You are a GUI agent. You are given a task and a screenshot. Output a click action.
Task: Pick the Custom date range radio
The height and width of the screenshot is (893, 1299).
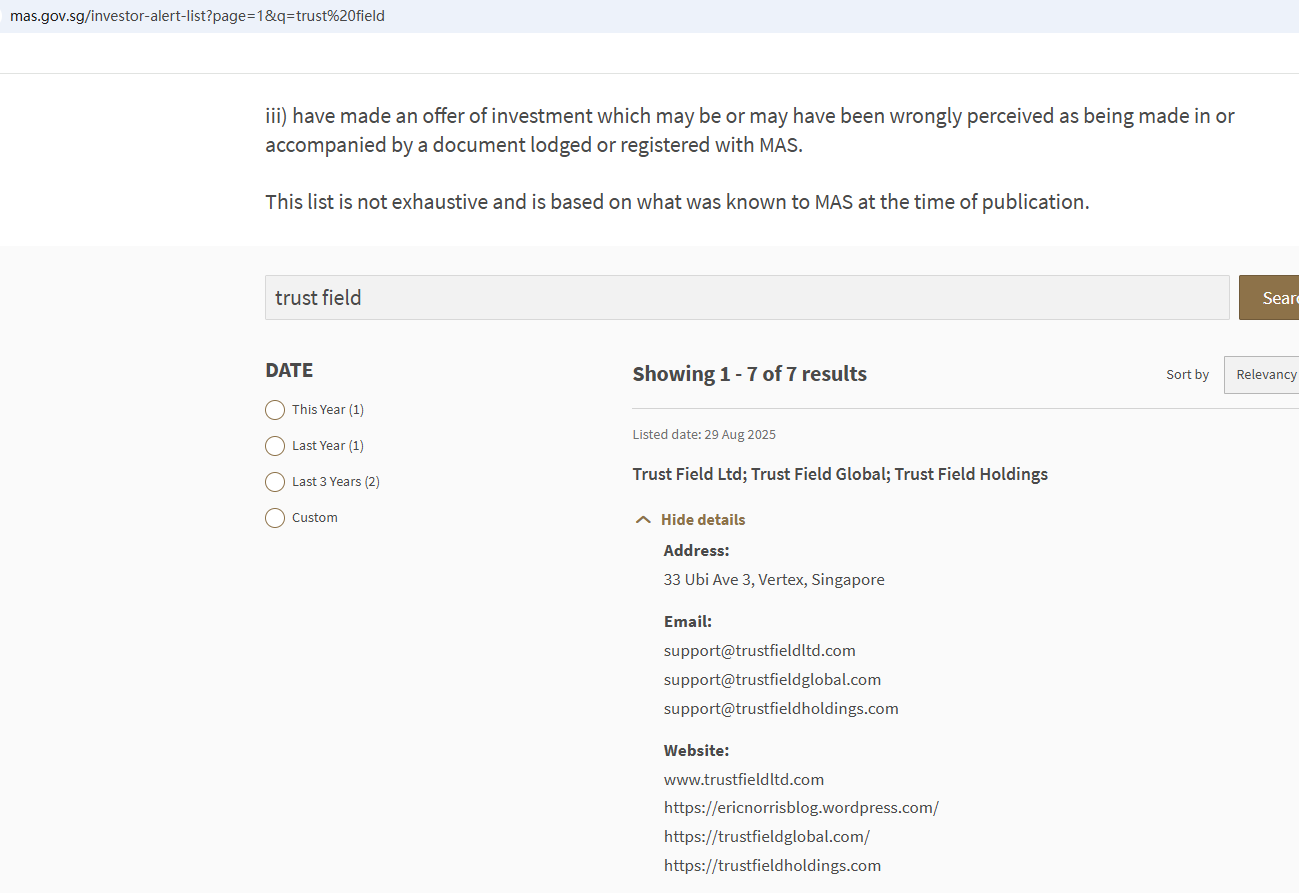(x=275, y=518)
